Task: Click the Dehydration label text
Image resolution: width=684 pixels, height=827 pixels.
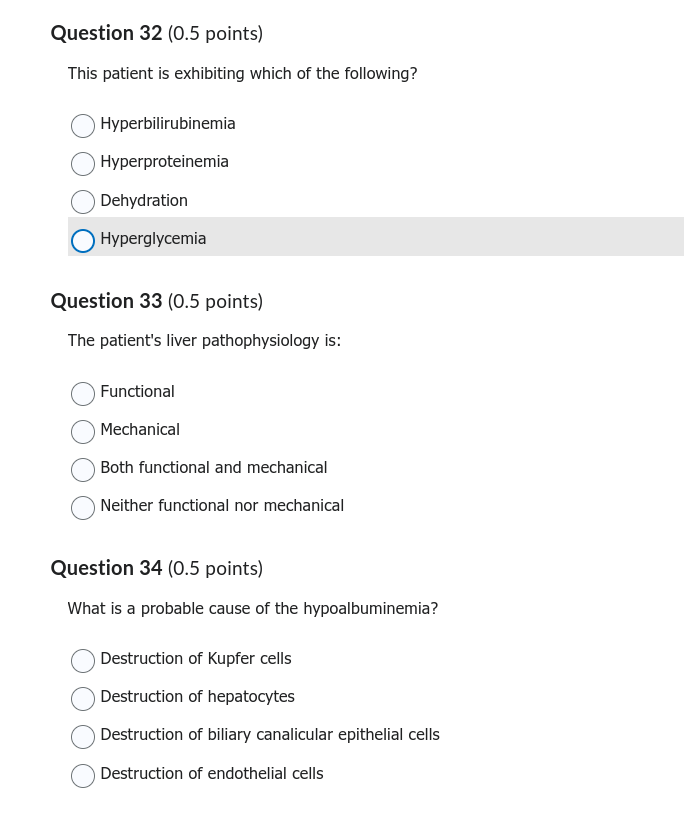Action: coord(144,200)
